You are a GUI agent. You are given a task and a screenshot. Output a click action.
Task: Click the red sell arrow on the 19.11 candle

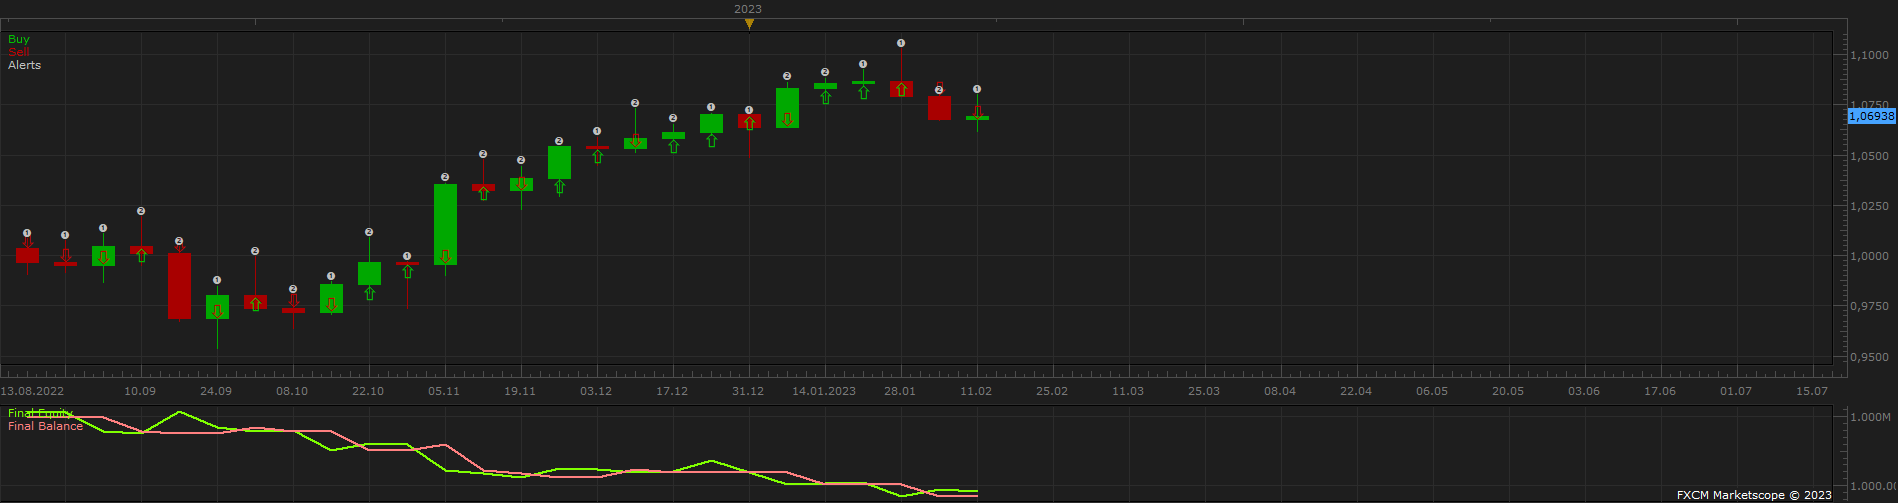tap(521, 183)
